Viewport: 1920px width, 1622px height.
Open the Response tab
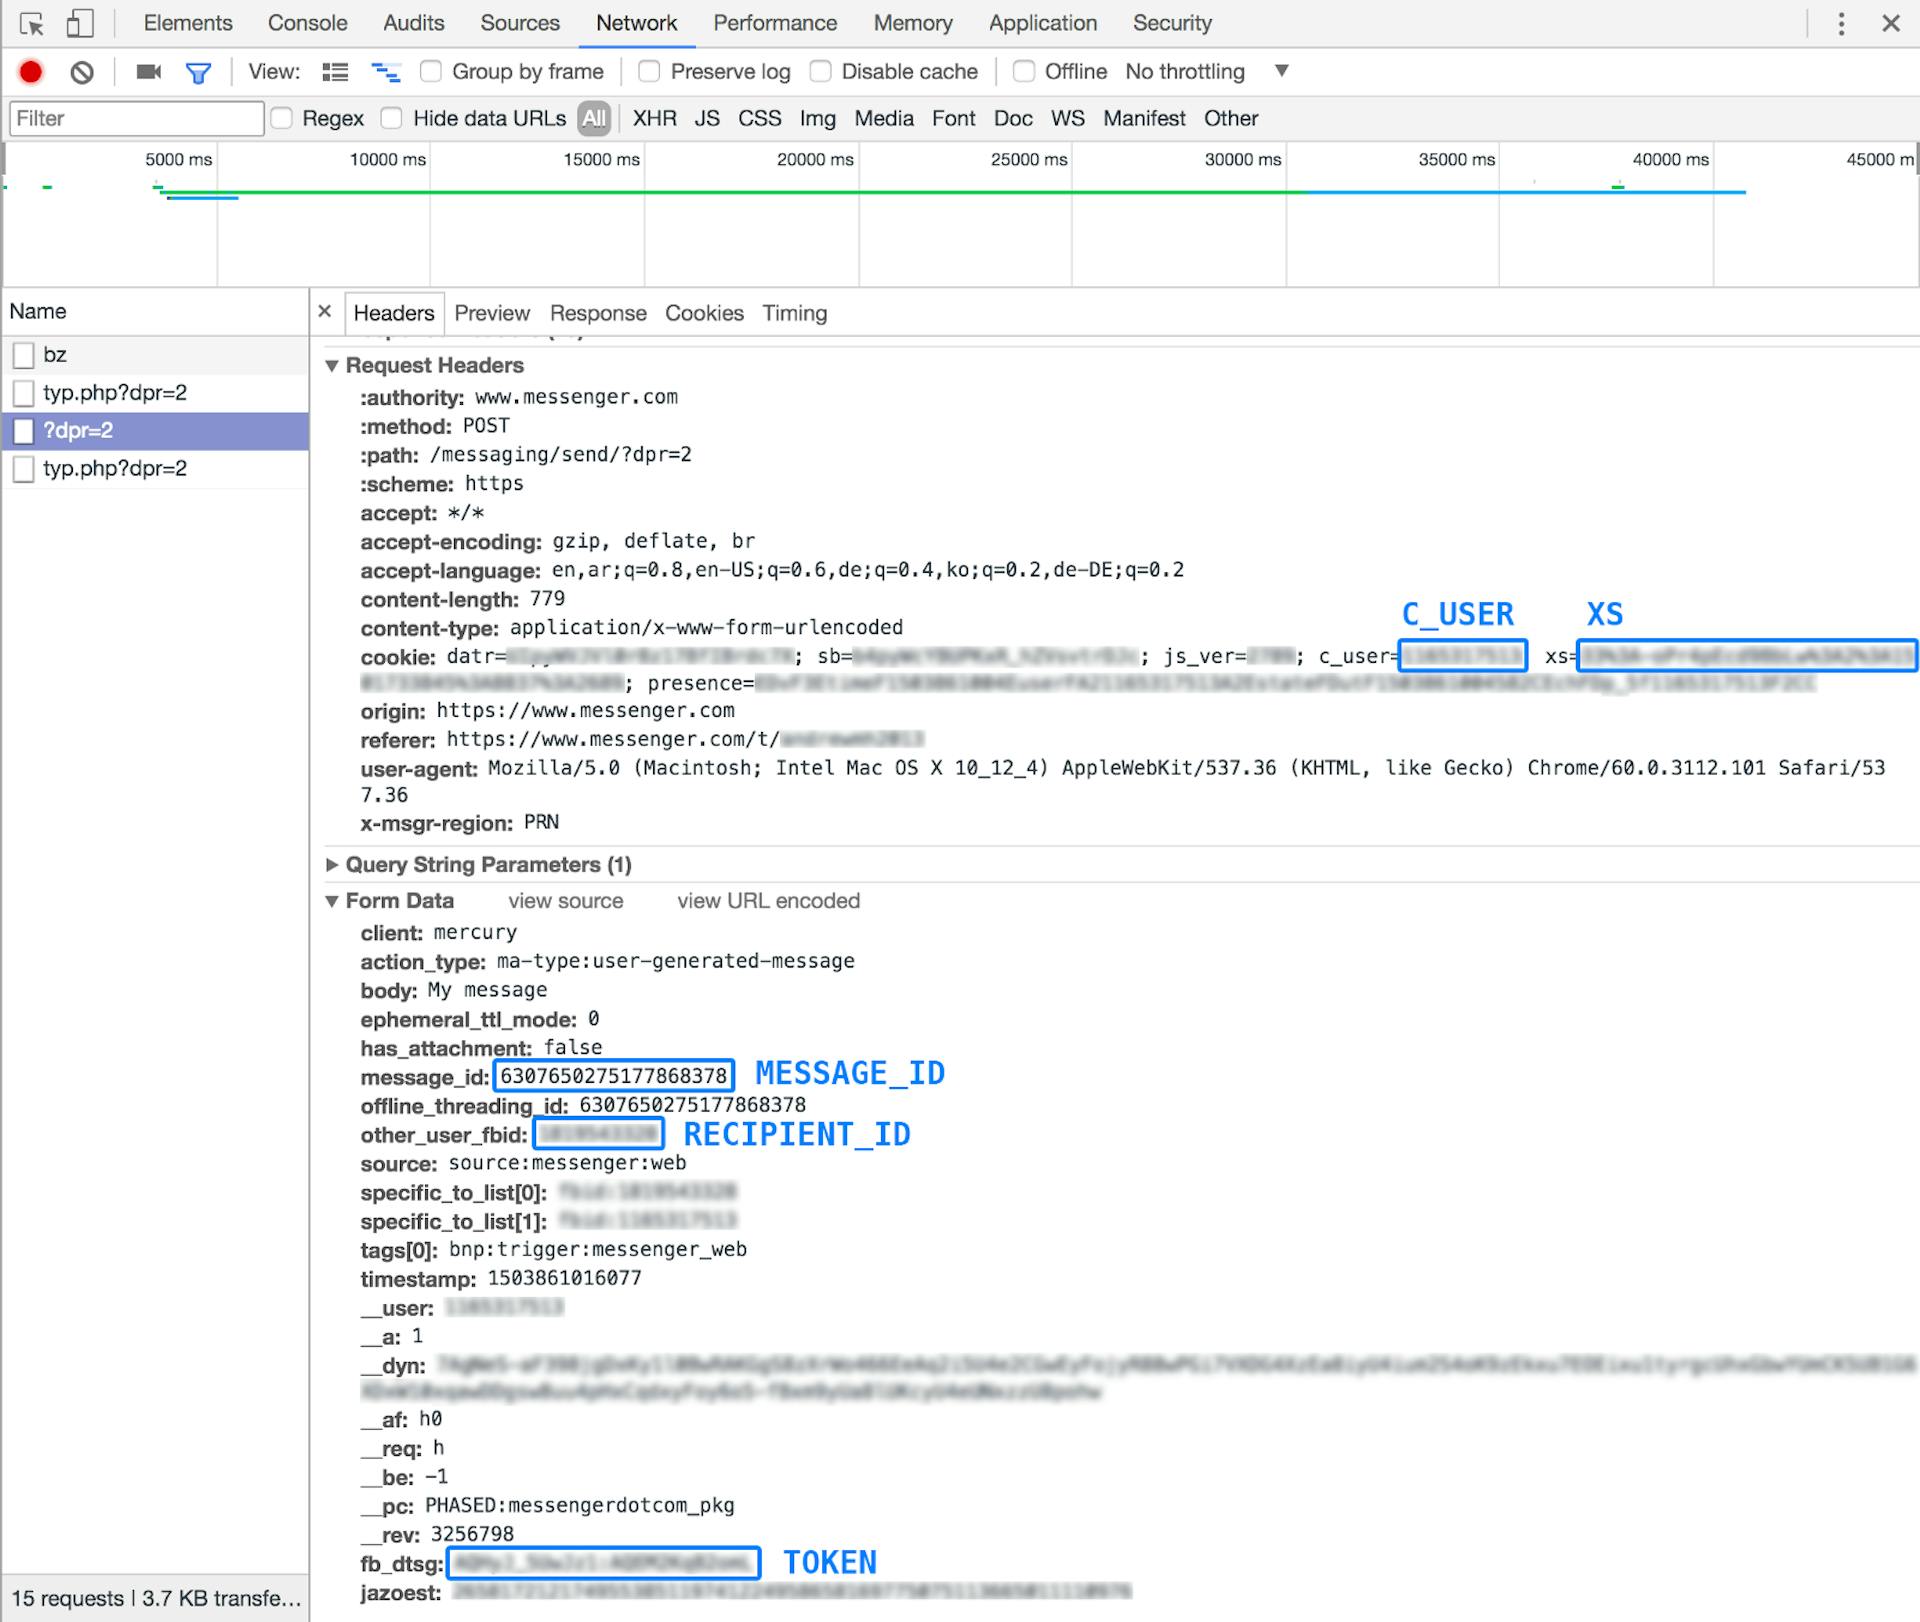(x=598, y=313)
